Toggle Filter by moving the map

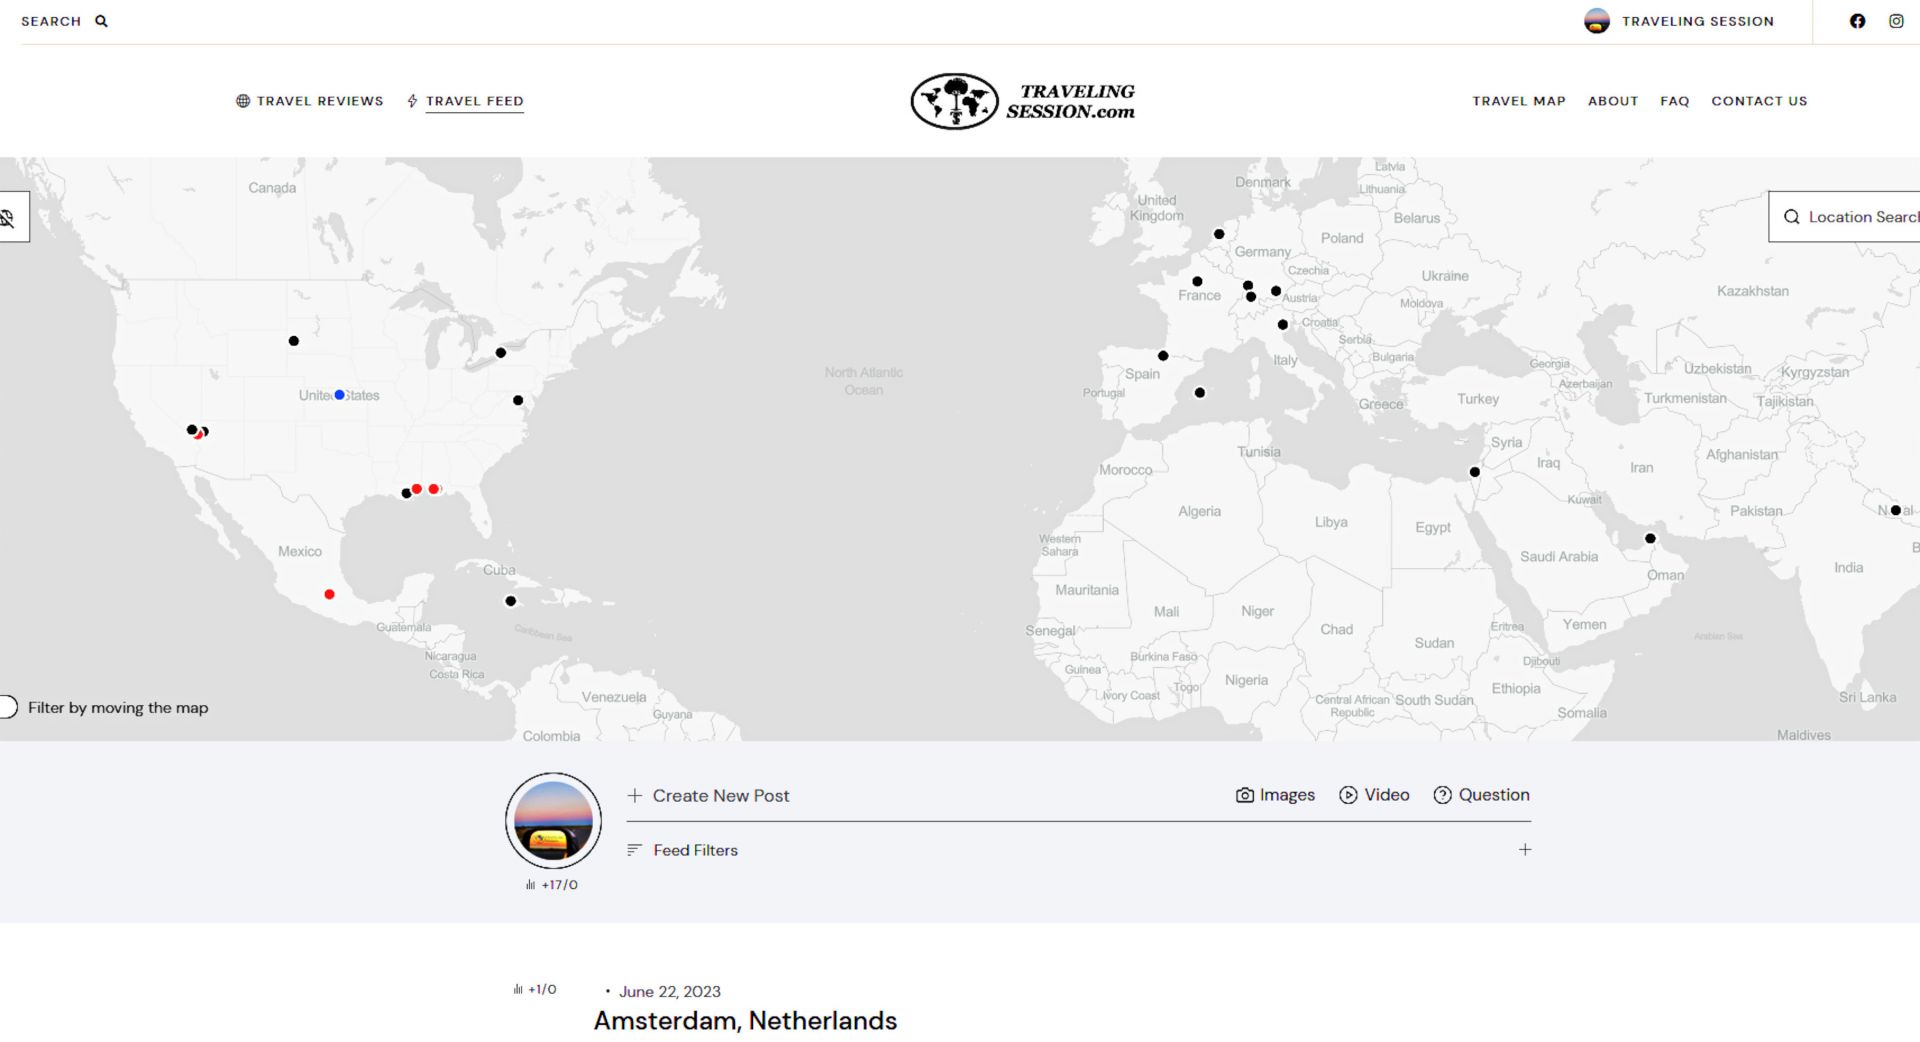pos(8,707)
